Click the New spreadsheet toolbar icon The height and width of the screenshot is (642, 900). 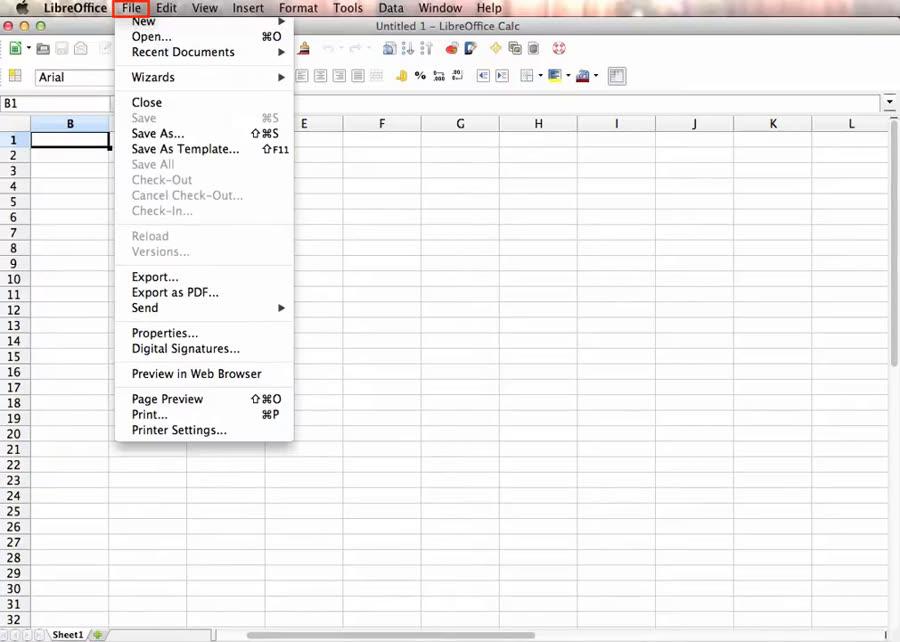[x=15, y=49]
